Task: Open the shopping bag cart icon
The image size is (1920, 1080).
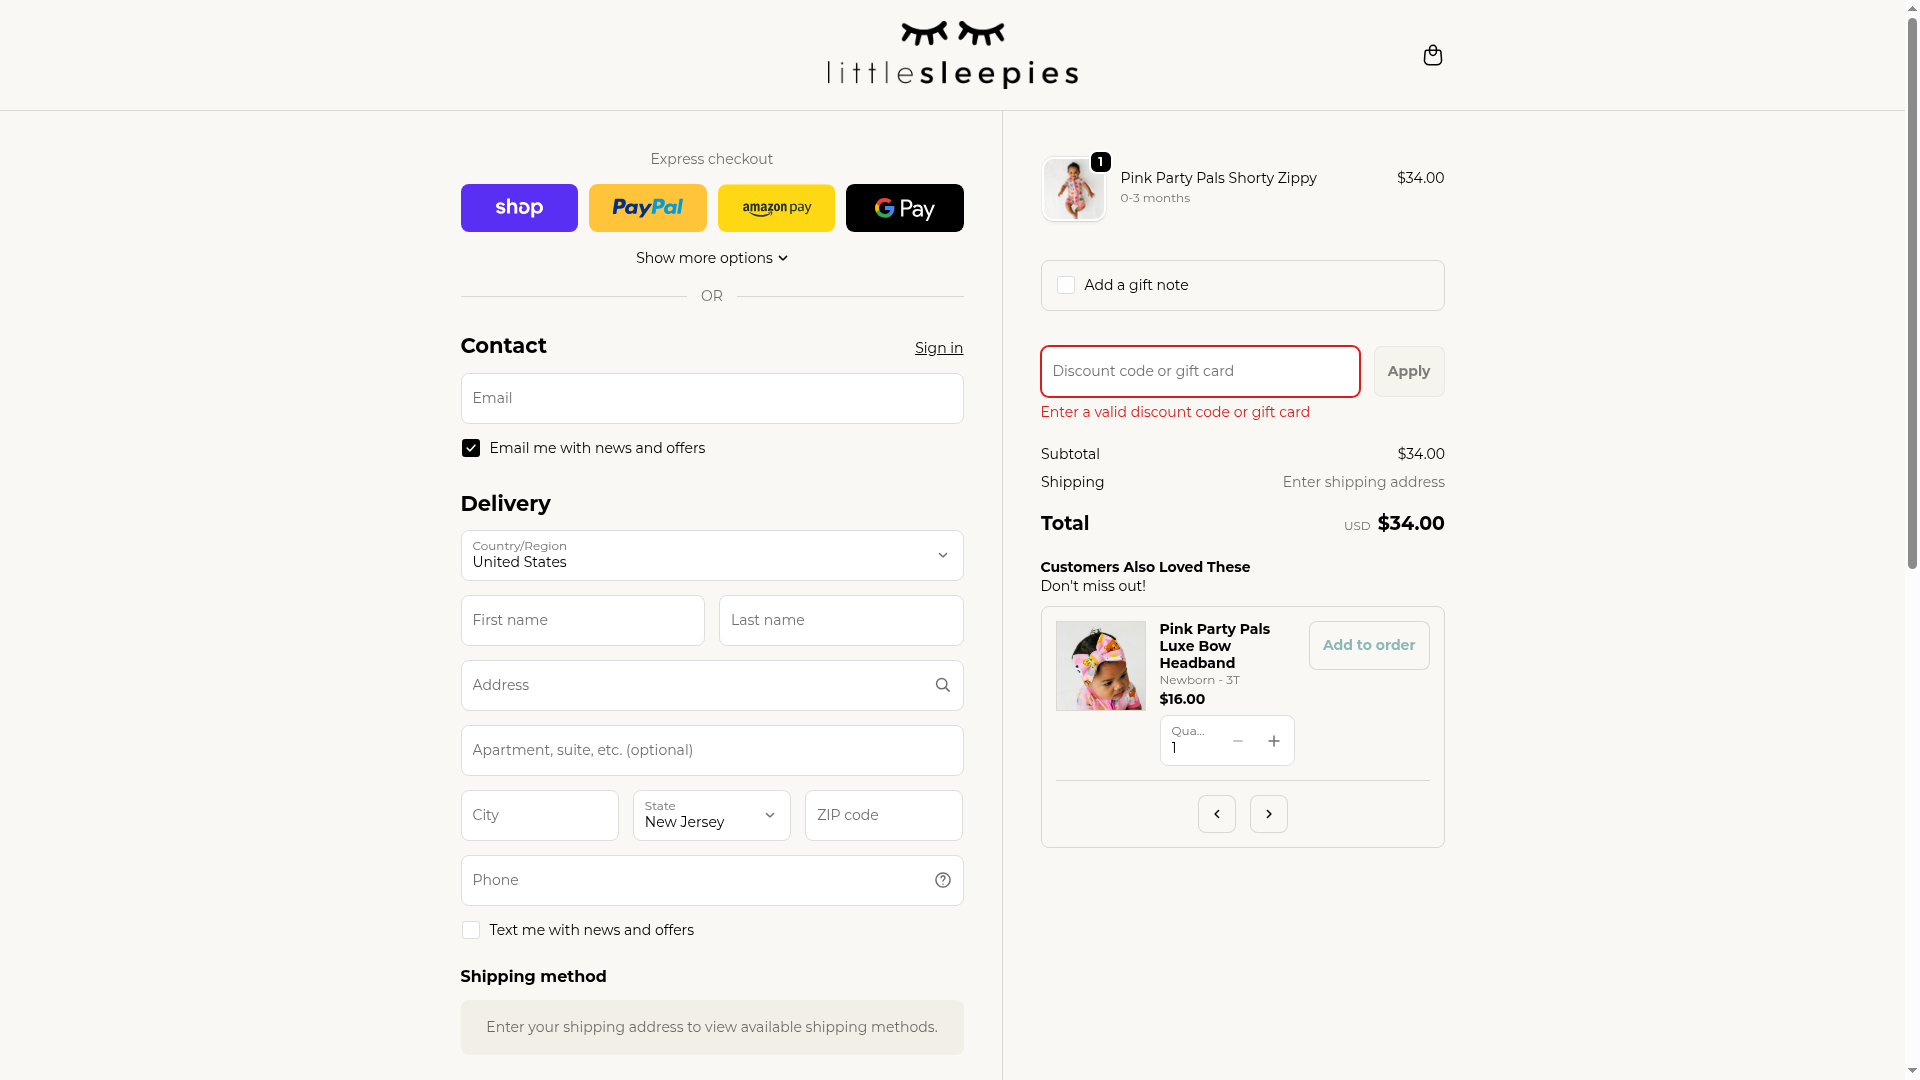Action: pyautogui.click(x=1432, y=55)
